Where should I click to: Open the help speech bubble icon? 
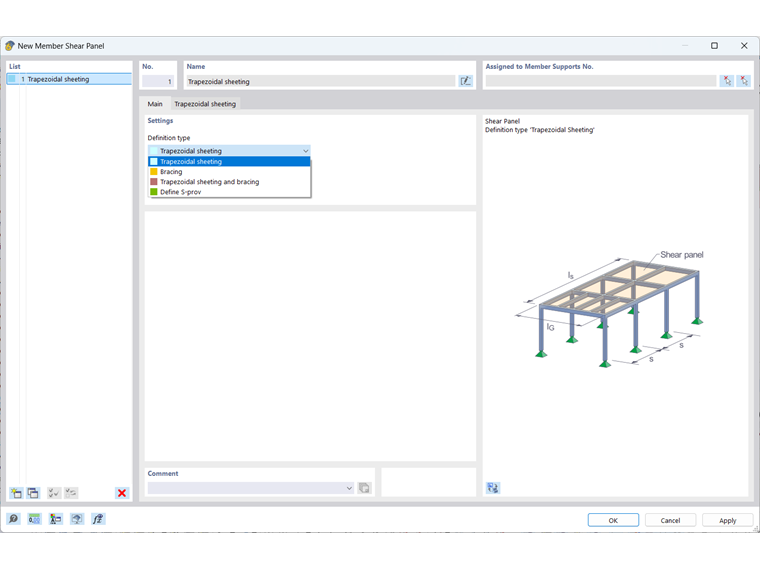pyautogui.click(x=13, y=519)
